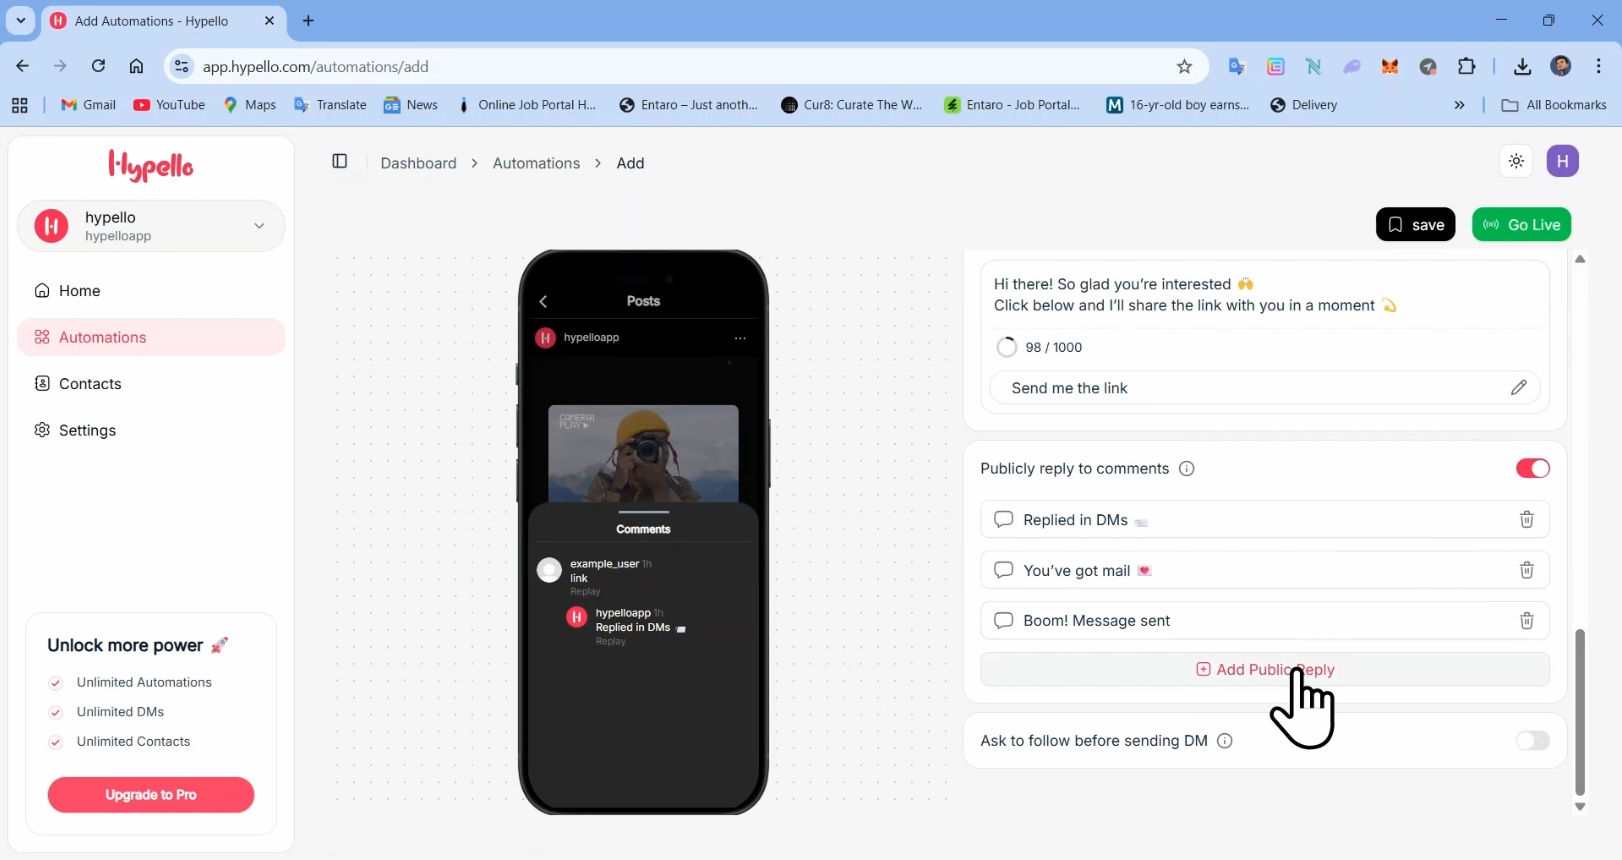Disable 'Publicly reply to comments' toggle

[1532, 469]
